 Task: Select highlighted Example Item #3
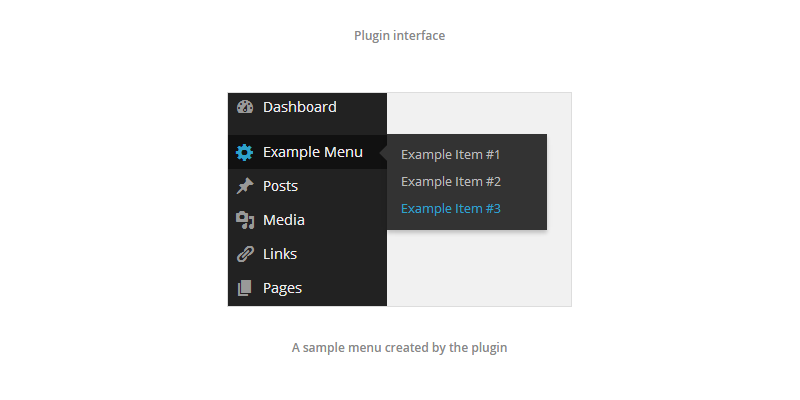pyautogui.click(x=450, y=209)
